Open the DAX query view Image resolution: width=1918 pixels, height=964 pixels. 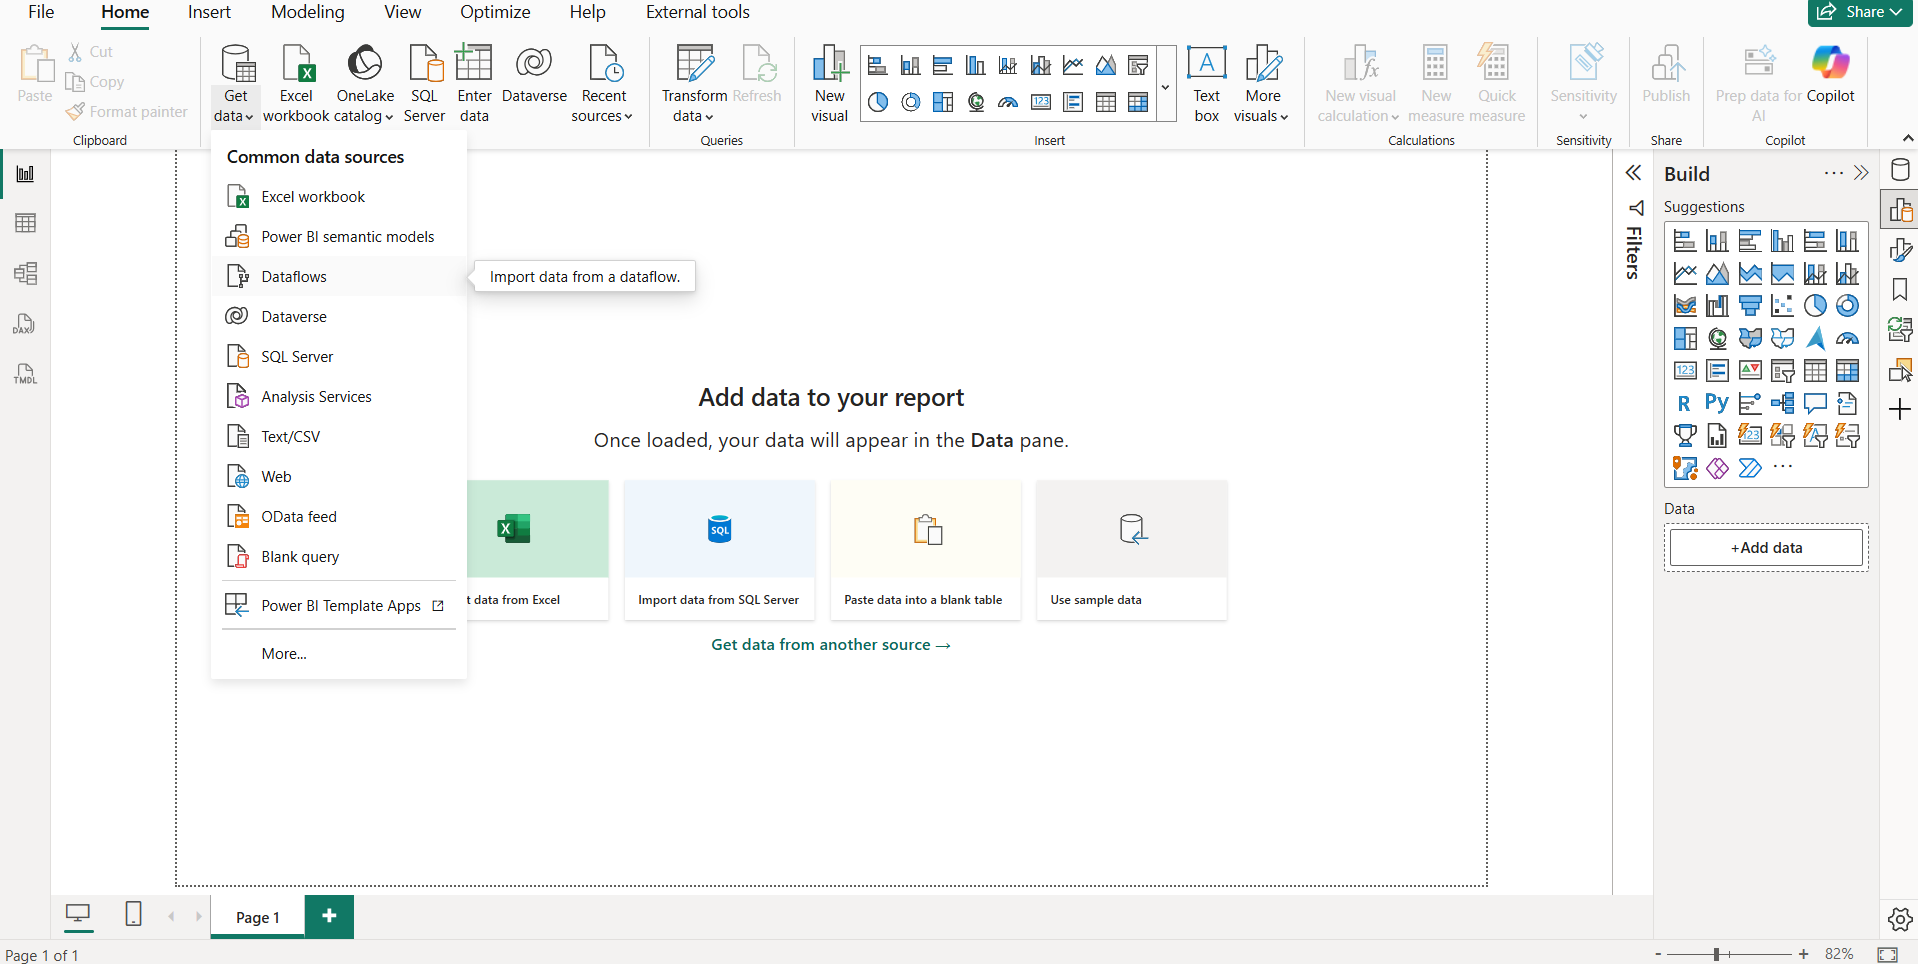(24, 323)
